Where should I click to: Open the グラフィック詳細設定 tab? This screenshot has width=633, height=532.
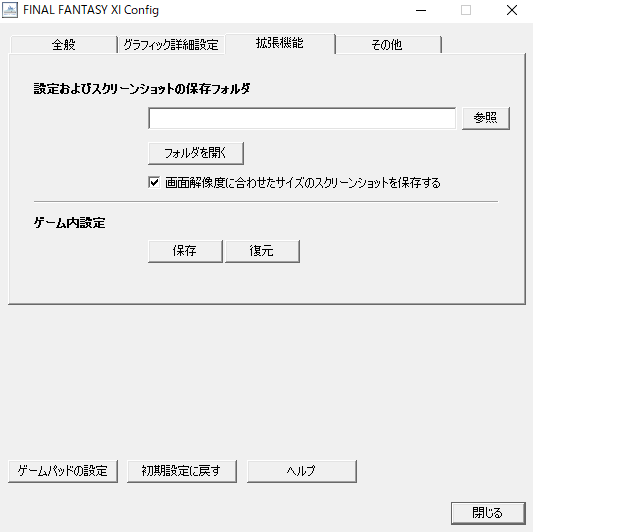coord(170,45)
